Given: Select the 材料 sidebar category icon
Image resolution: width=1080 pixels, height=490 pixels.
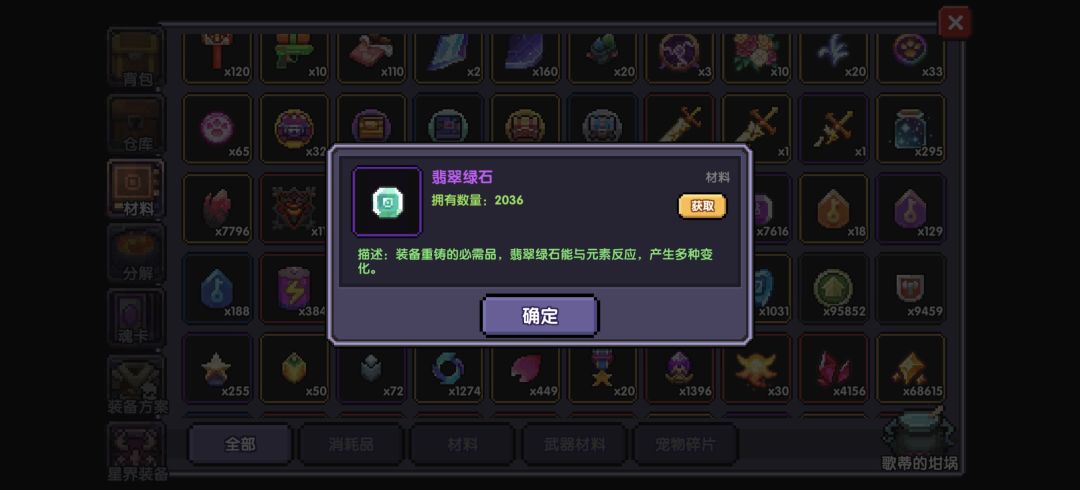Looking at the screenshot, I should pos(136,189).
